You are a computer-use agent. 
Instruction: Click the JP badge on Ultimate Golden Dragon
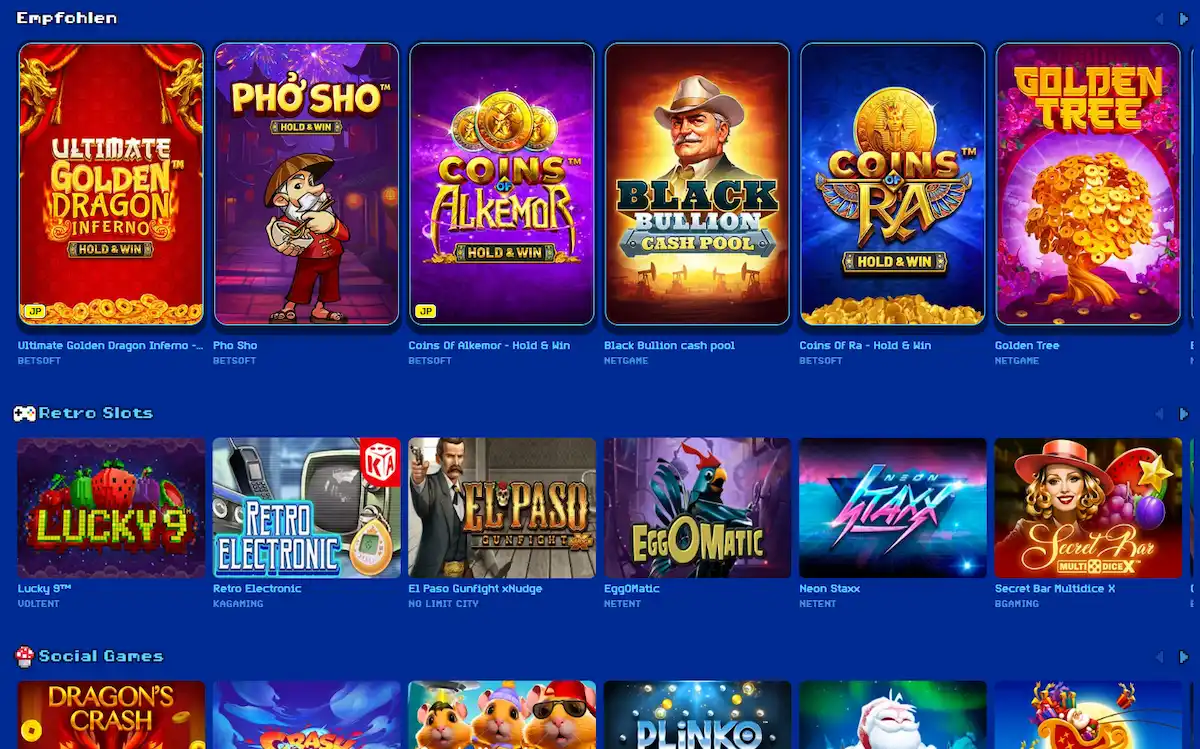pyautogui.click(x=32, y=312)
